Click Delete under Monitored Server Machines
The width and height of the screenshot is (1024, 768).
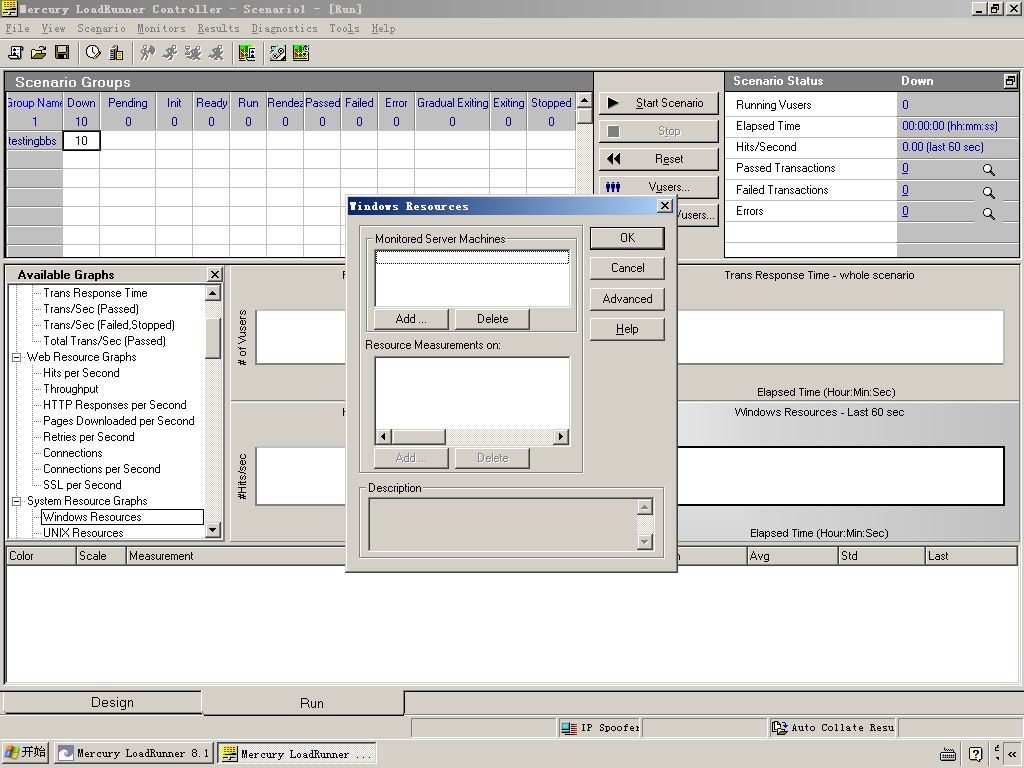coord(492,319)
